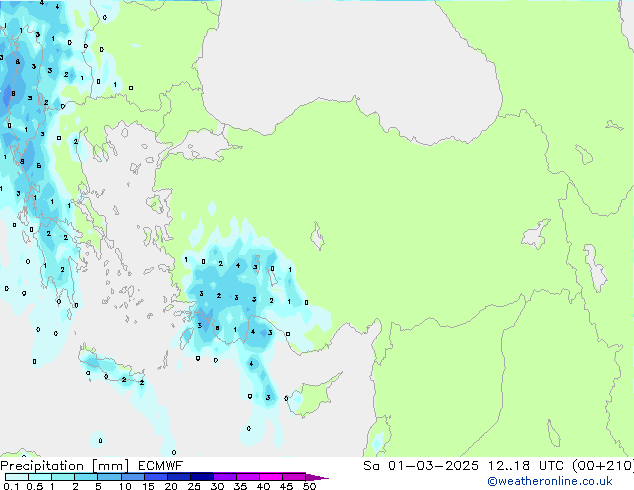This screenshot has height=490, width=634.
Task: Select the 30–35 mm purple swatch
Action: pyautogui.click(x=225, y=477)
